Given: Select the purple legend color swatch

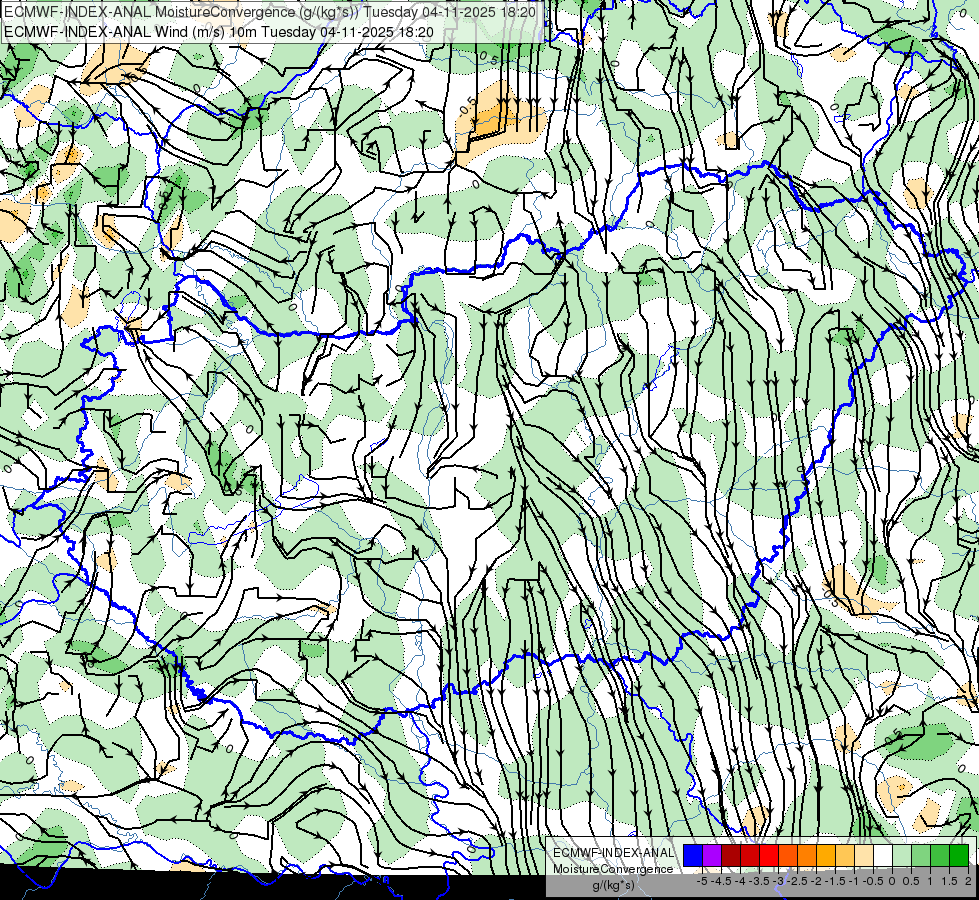Looking at the screenshot, I should click(712, 855).
